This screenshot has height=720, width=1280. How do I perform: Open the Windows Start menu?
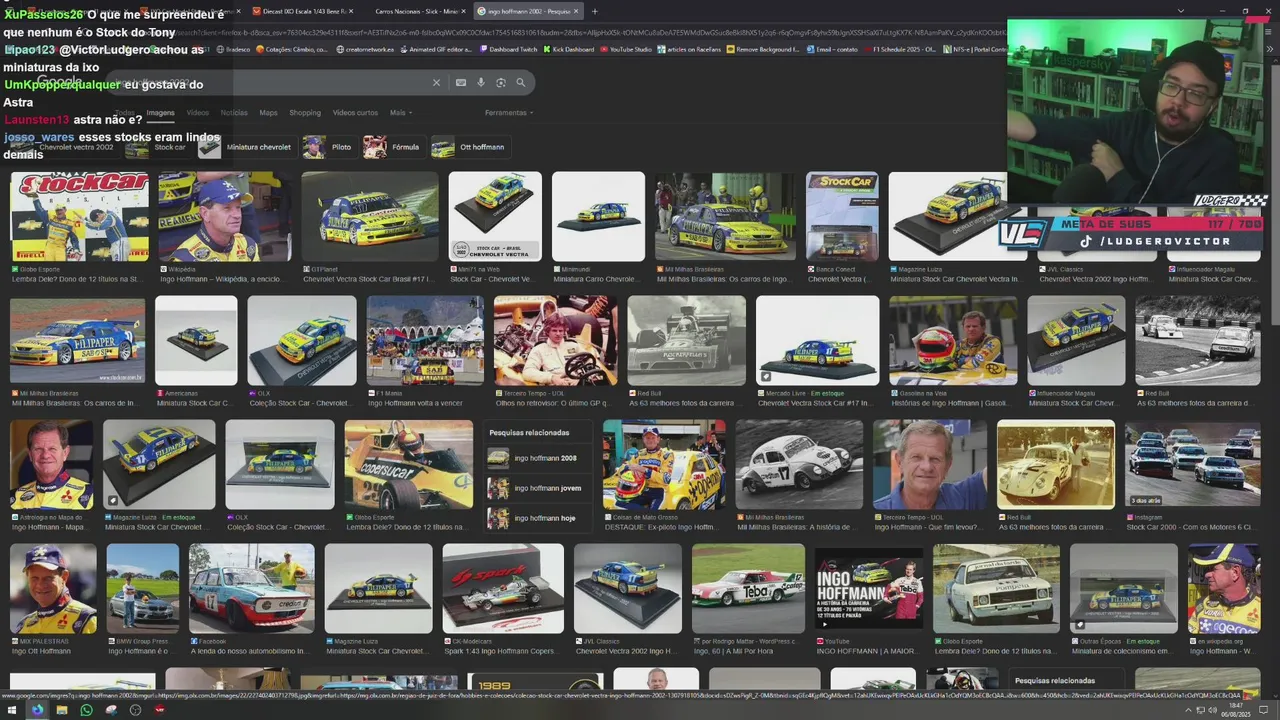pos(12,710)
